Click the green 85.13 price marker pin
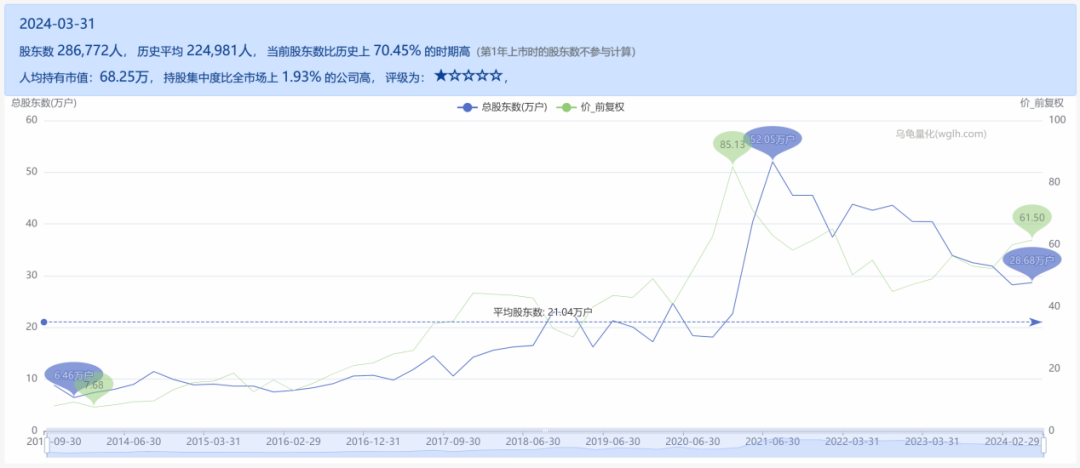 (733, 145)
